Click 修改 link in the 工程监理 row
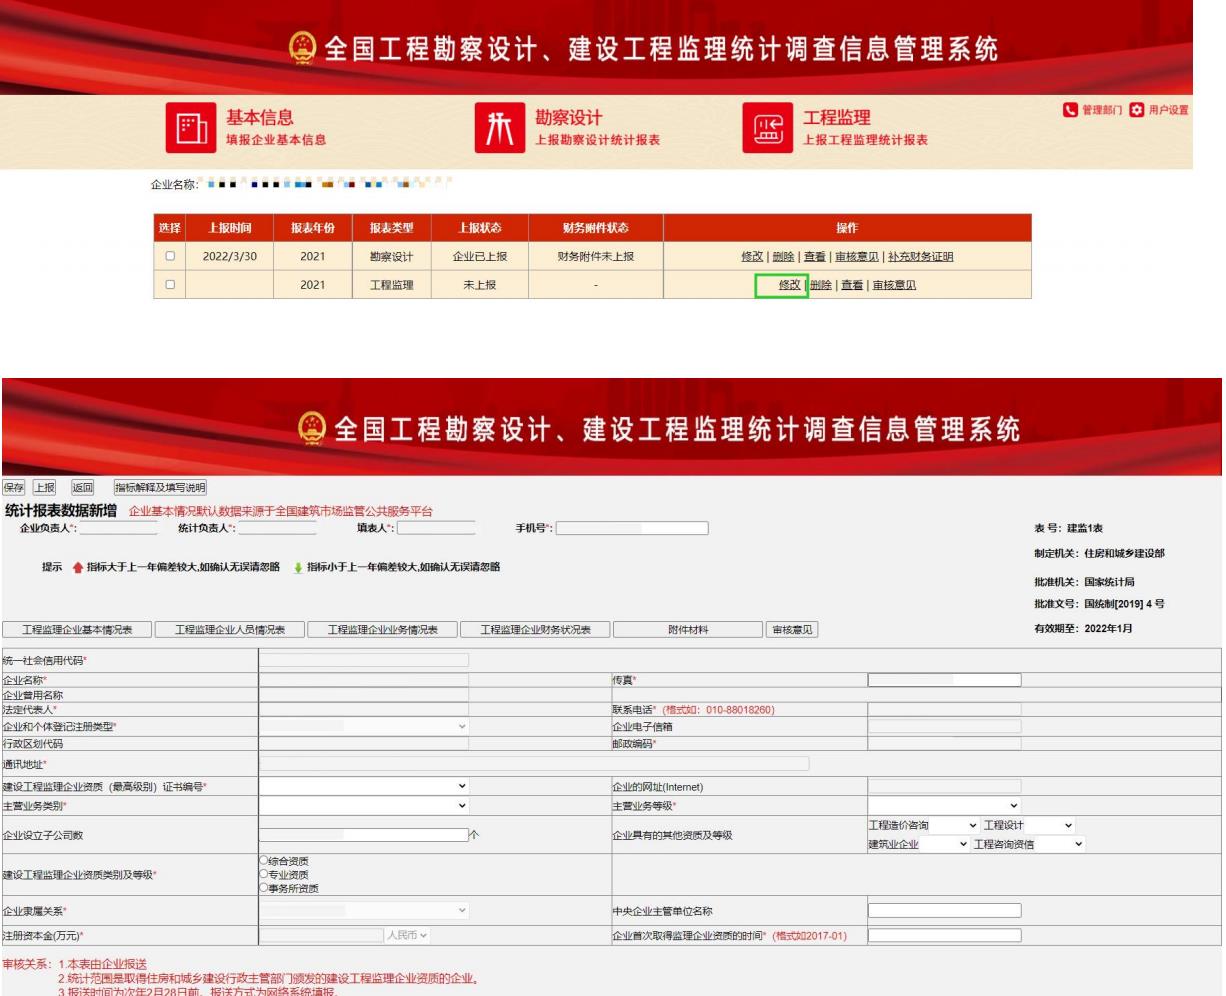This screenshot has height=996, width=1226. (x=789, y=285)
